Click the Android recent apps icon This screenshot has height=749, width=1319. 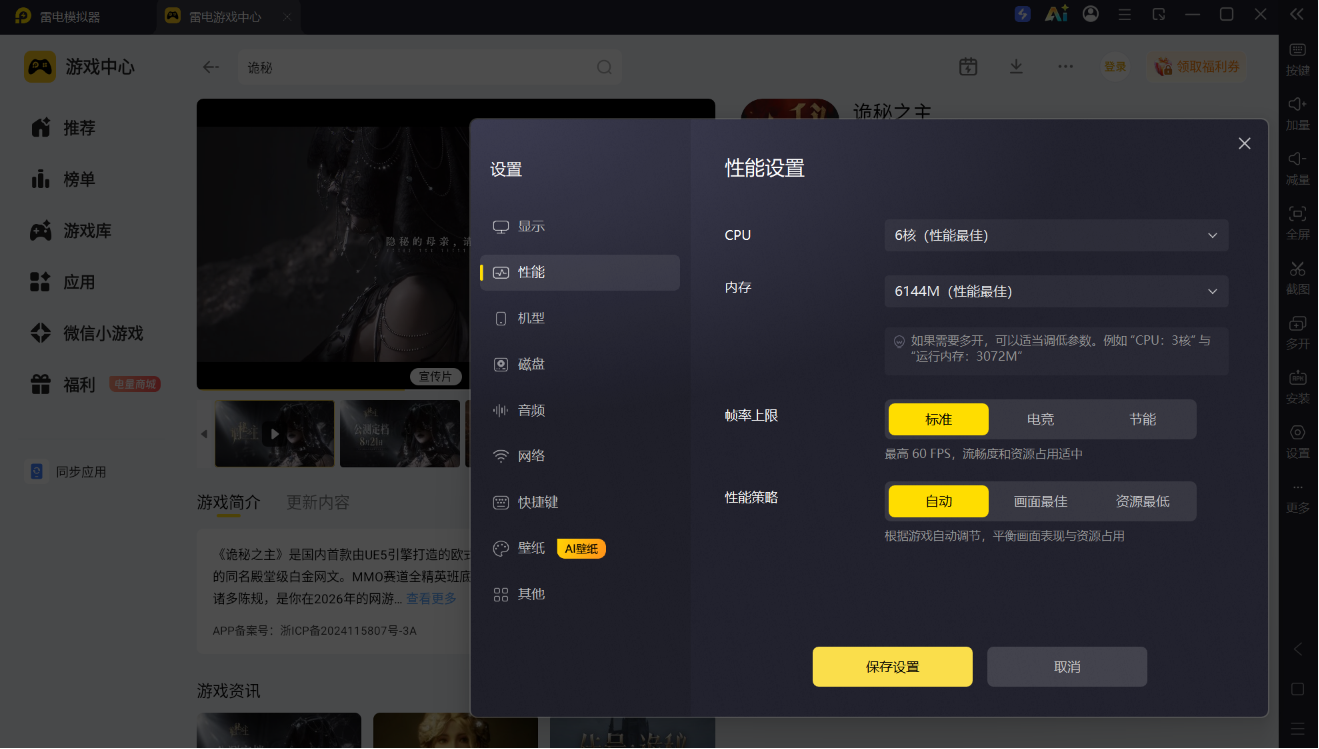click(1297, 728)
